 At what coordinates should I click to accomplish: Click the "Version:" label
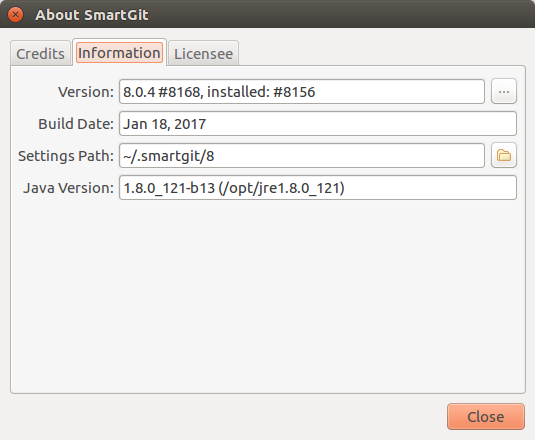coord(86,92)
